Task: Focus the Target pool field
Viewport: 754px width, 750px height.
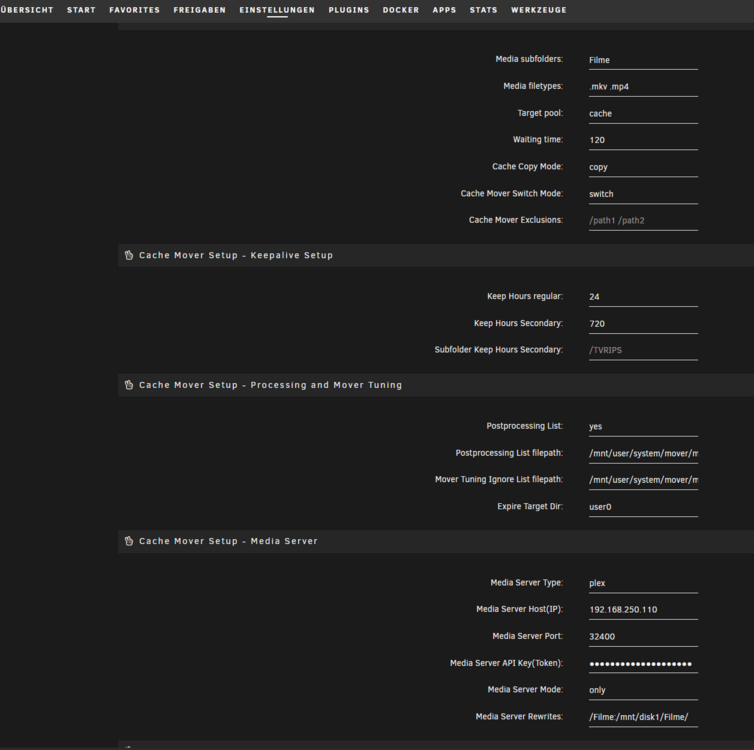Action: tap(643, 114)
